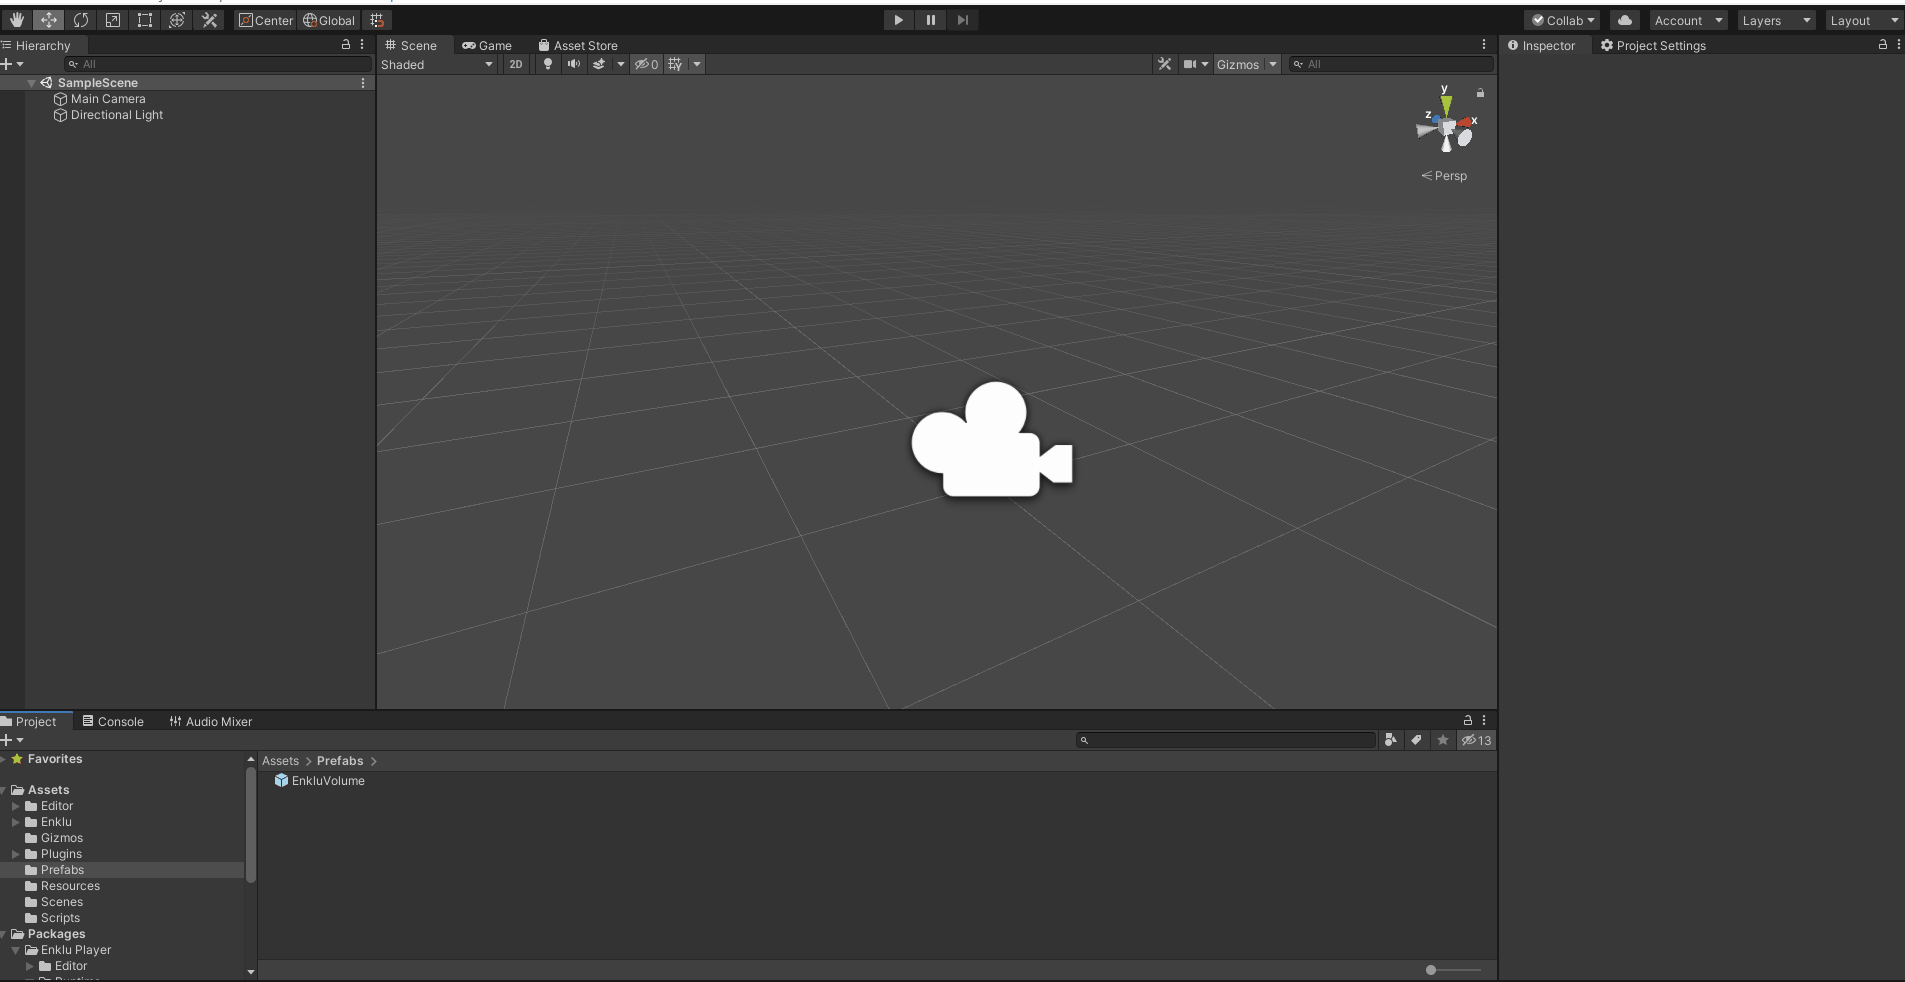
Task: Expand the Editor folder under Assets
Action: (x=15, y=806)
